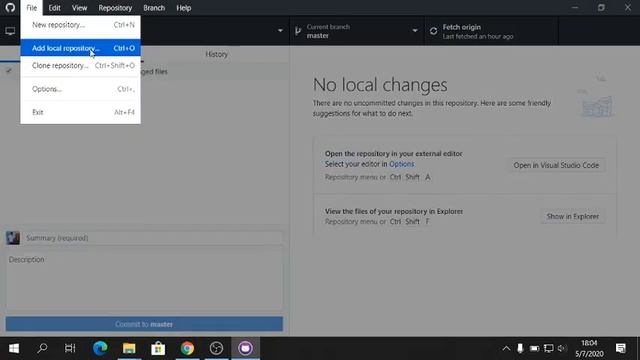Click the Fetch origin sync icon
The height and width of the screenshot is (360, 640).
click(433, 31)
